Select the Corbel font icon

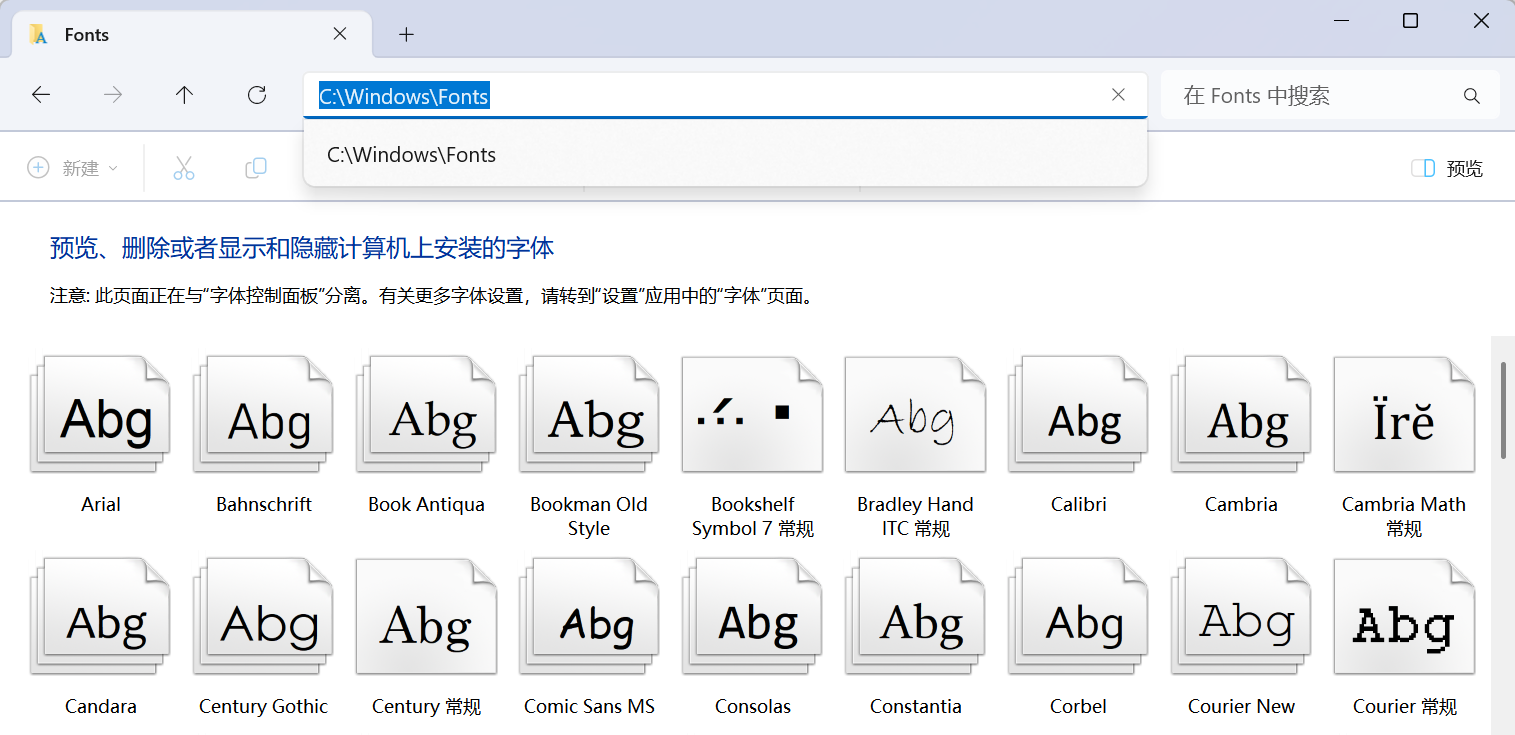tap(1078, 616)
